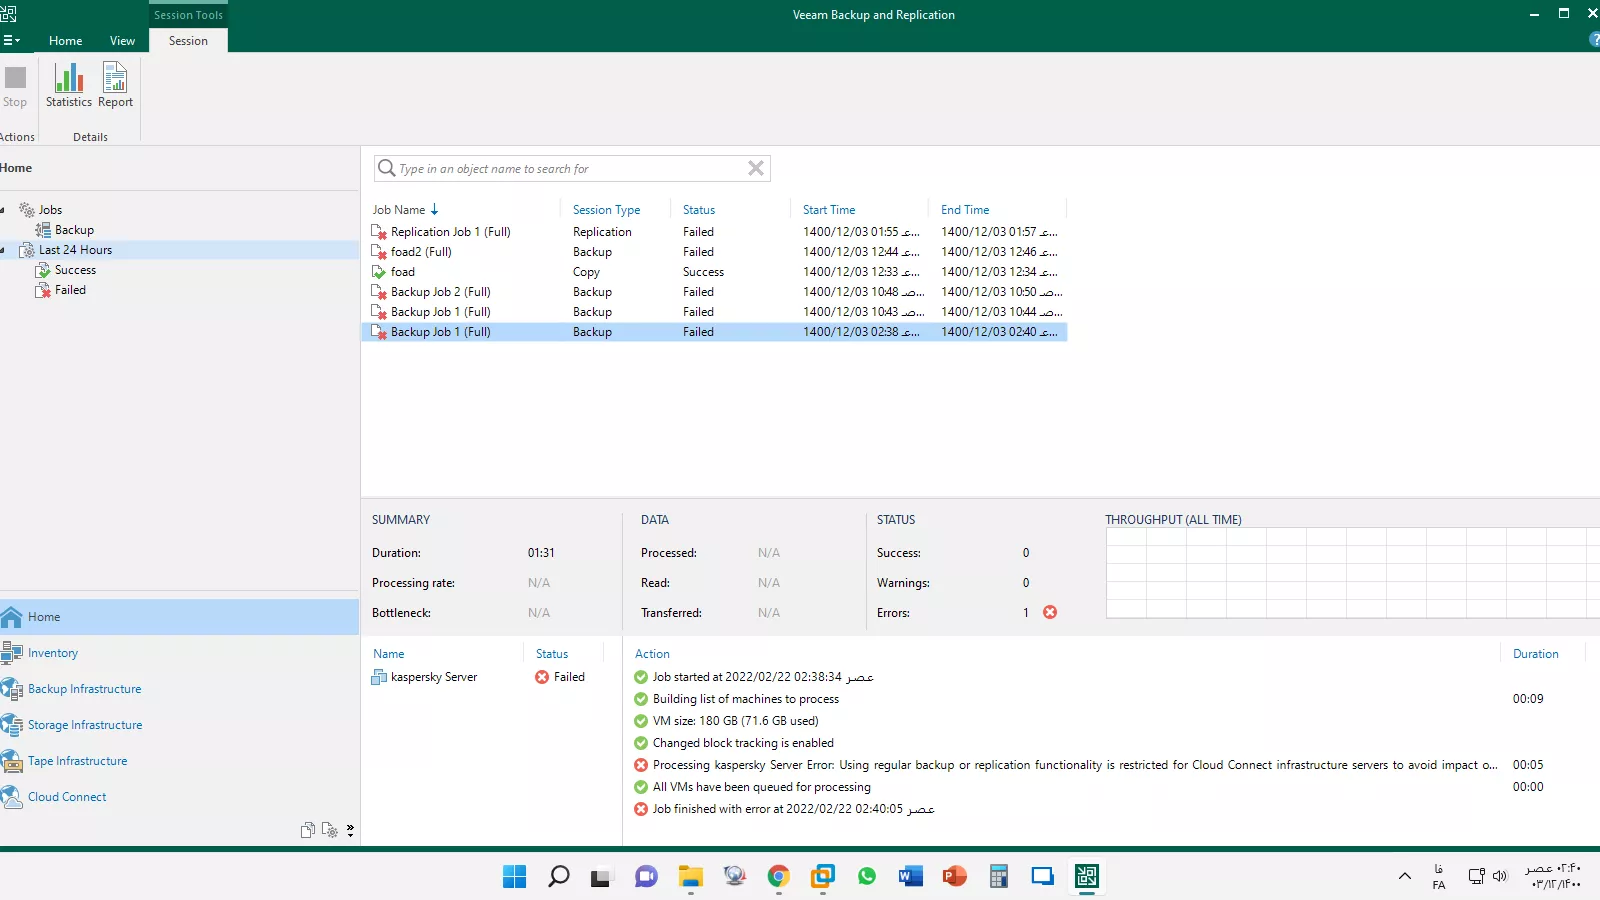Select the foad2 (Full) session row
The height and width of the screenshot is (900, 1600).
[x=714, y=252]
